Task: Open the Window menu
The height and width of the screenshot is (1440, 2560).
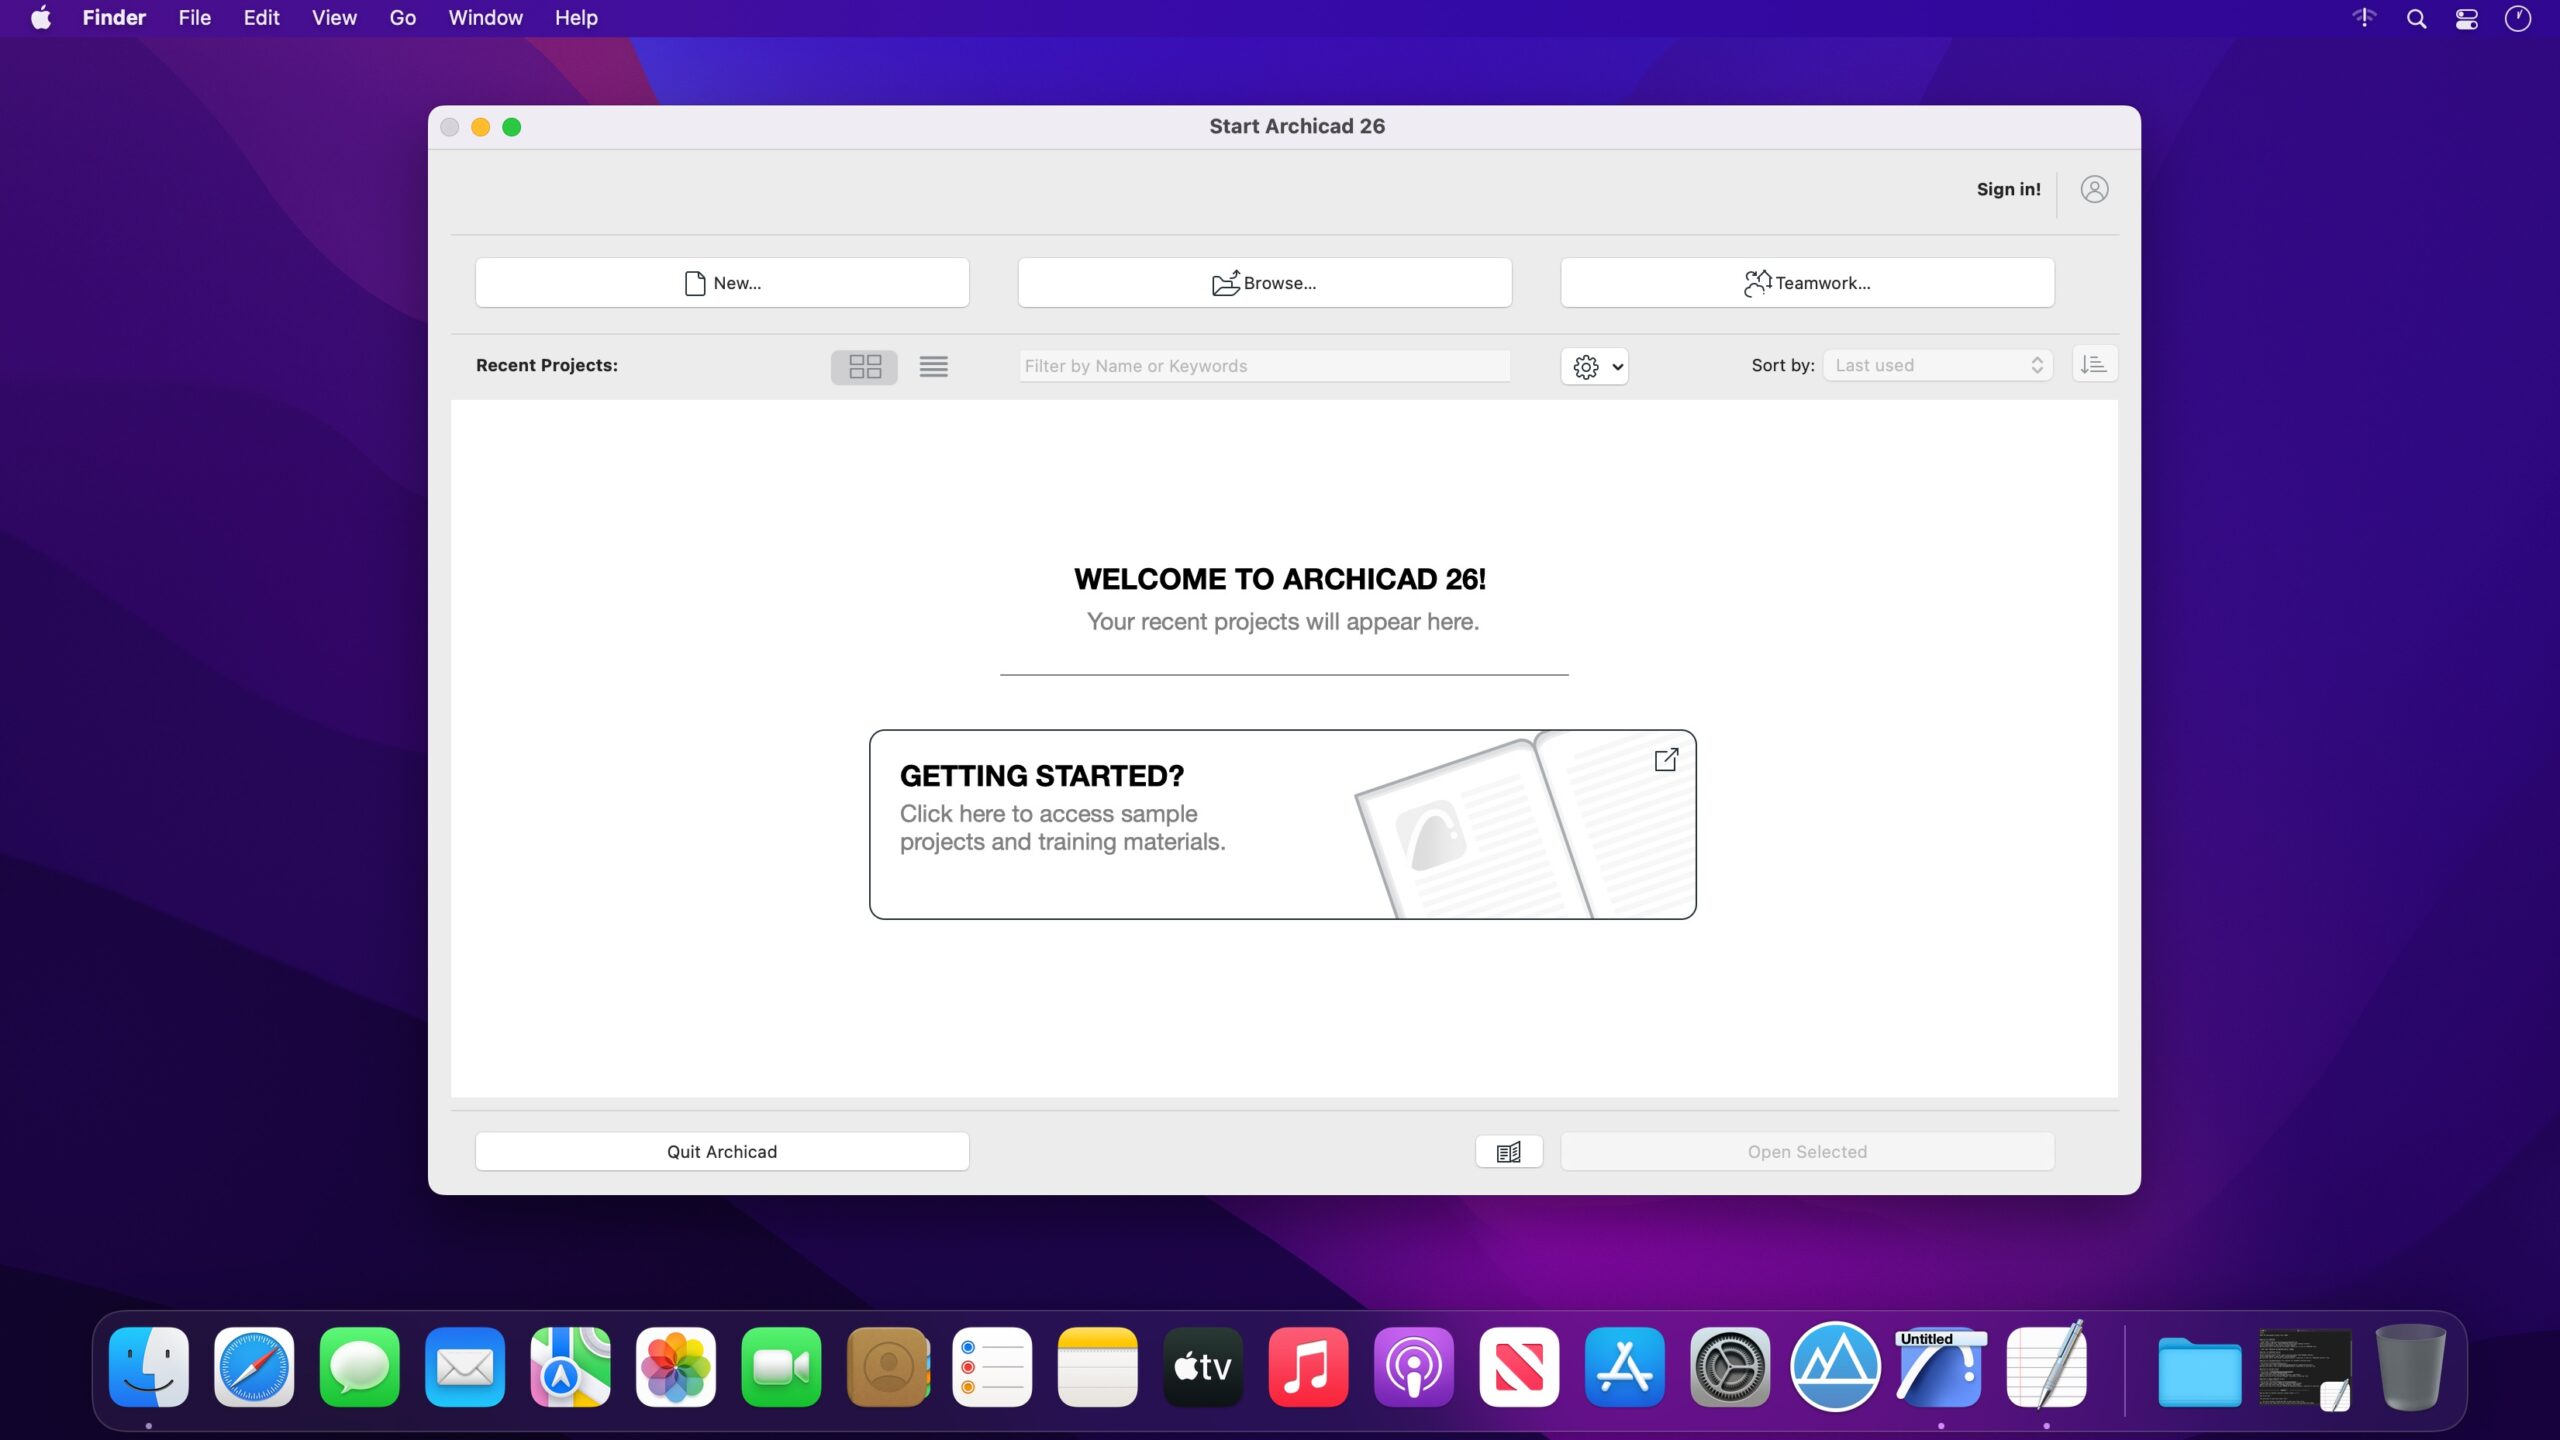Action: point(485,18)
